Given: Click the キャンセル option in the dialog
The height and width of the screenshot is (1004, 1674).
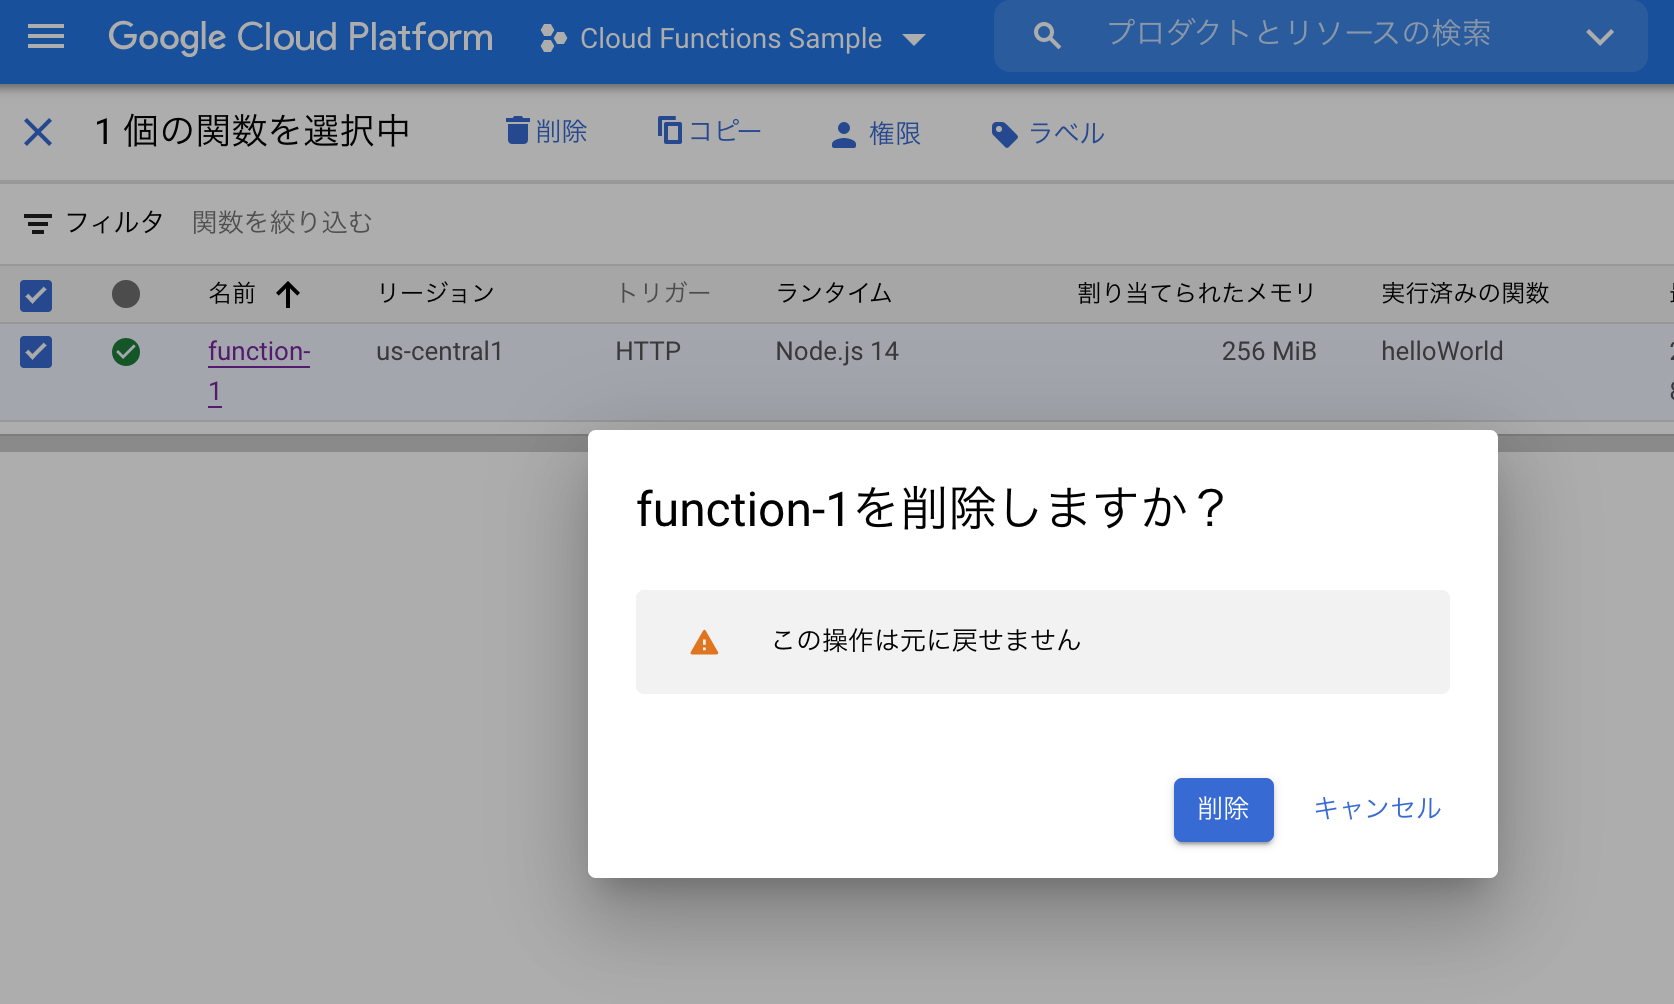Looking at the screenshot, I should (1377, 809).
